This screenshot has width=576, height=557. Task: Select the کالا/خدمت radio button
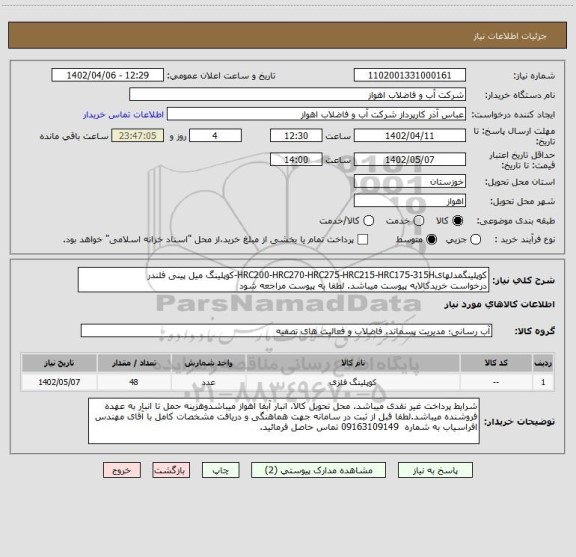point(368,221)
